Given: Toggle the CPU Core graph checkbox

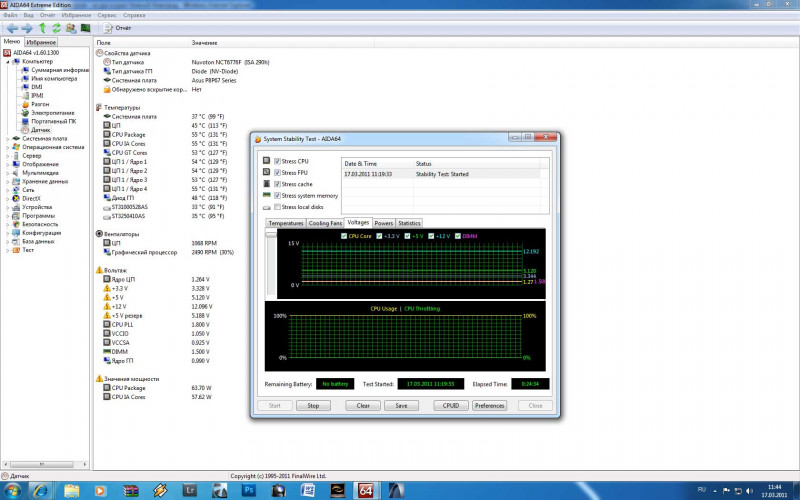Looking at the screenshot, I should (x=344, y=236).
